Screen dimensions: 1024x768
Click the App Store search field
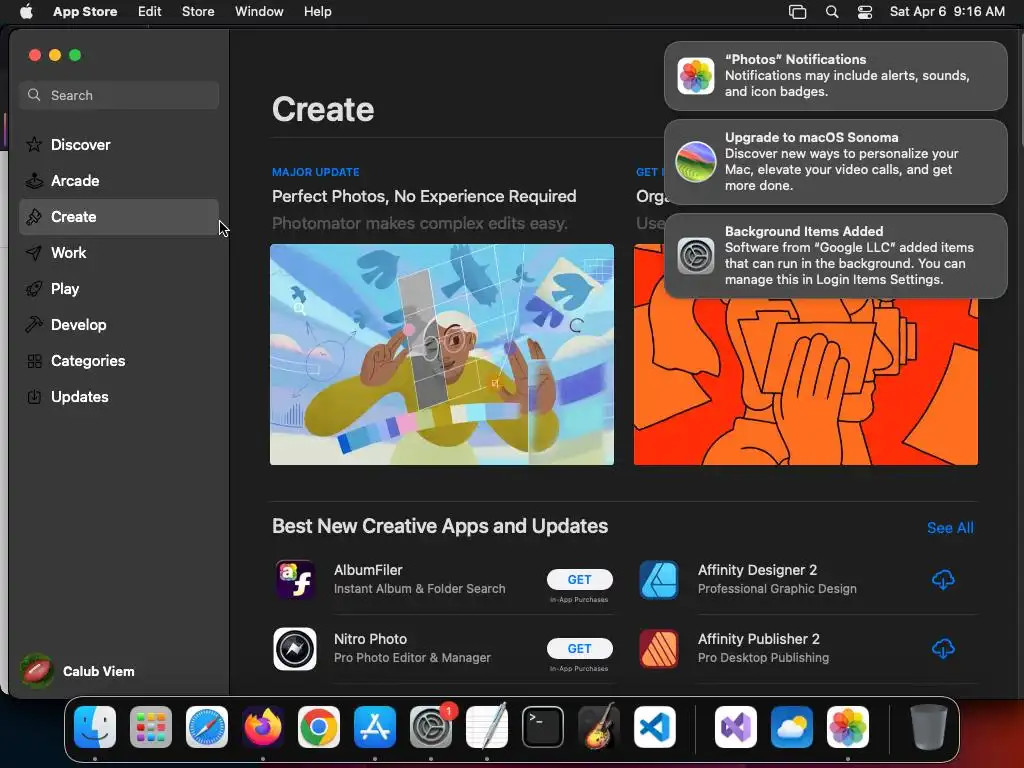tap(119, 95)
